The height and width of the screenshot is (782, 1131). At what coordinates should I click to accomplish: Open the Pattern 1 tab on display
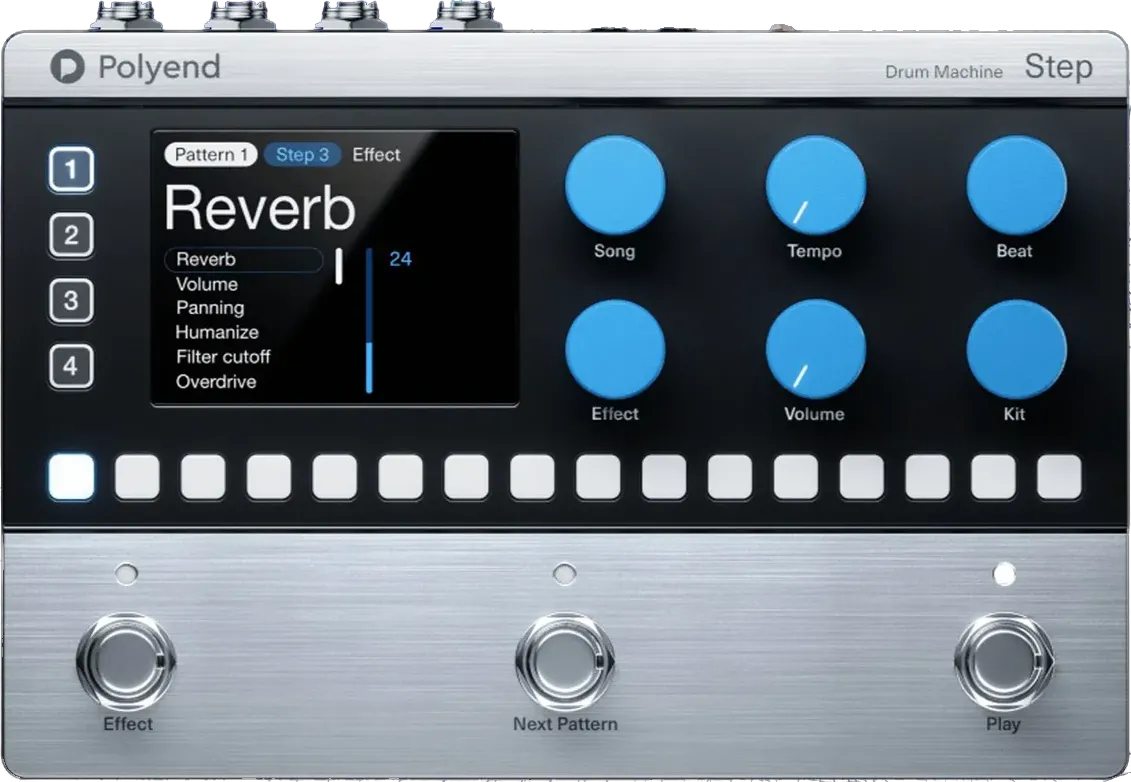211,155
